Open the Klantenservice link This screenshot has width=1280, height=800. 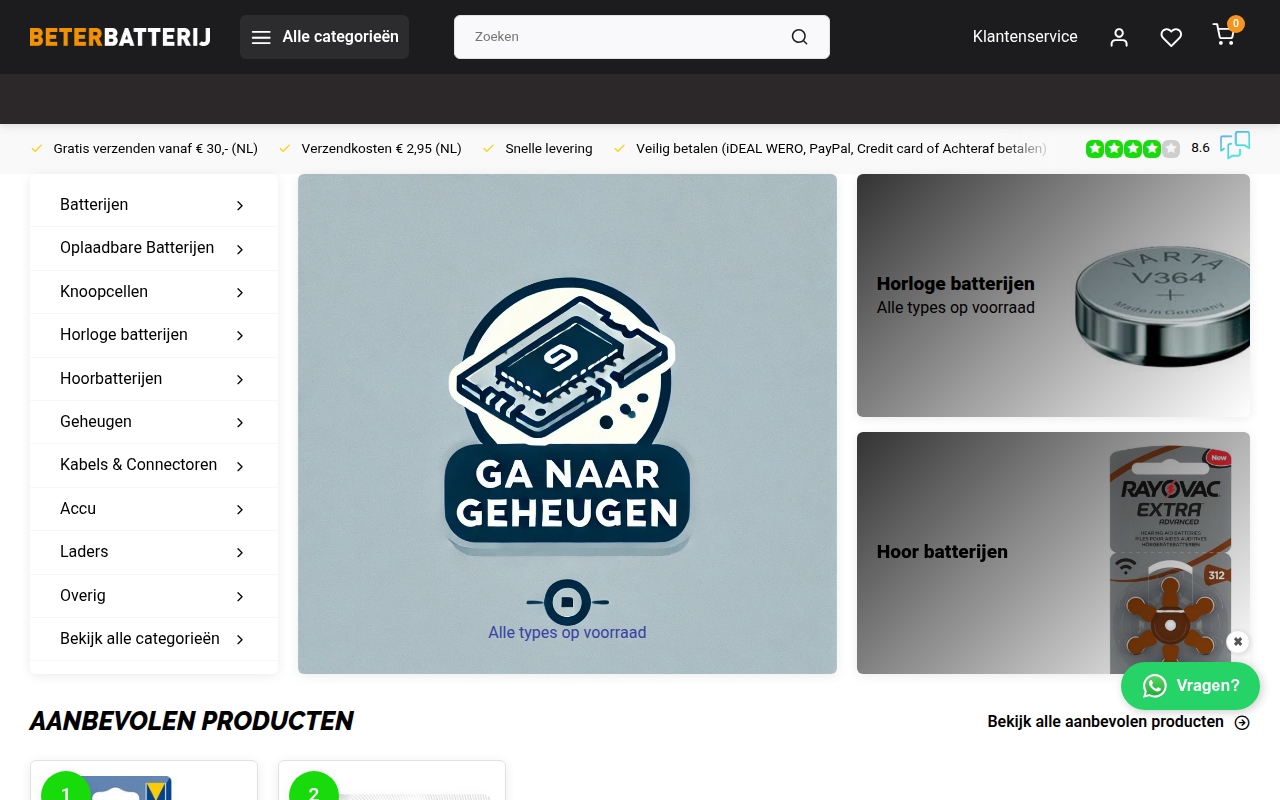tap(1025, 37)
